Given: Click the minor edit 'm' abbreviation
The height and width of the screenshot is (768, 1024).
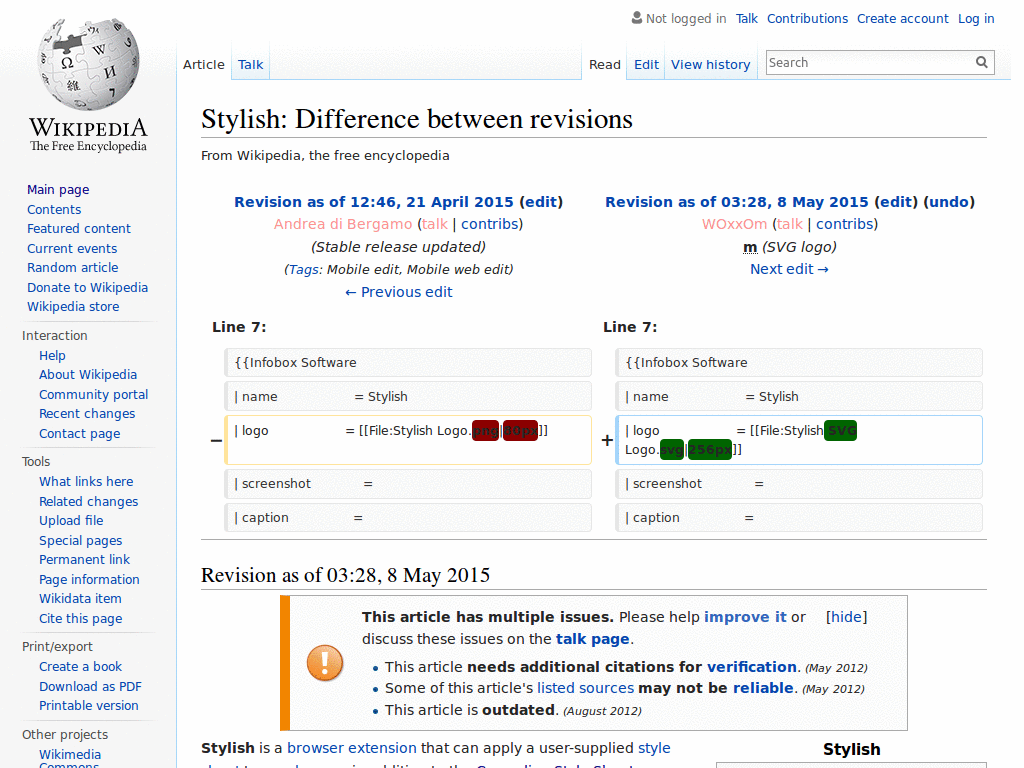Looking at the screenshot, I should click(750, 247).
